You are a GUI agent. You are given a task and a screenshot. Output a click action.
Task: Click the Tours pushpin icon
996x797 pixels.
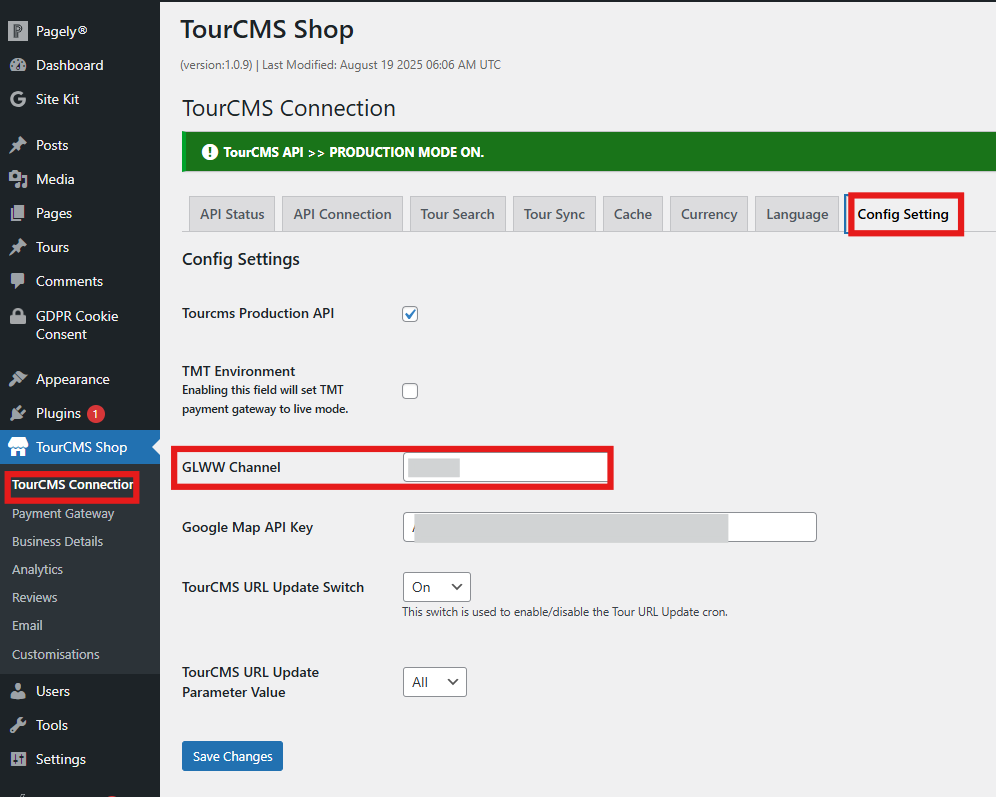(x=18, y=247)
